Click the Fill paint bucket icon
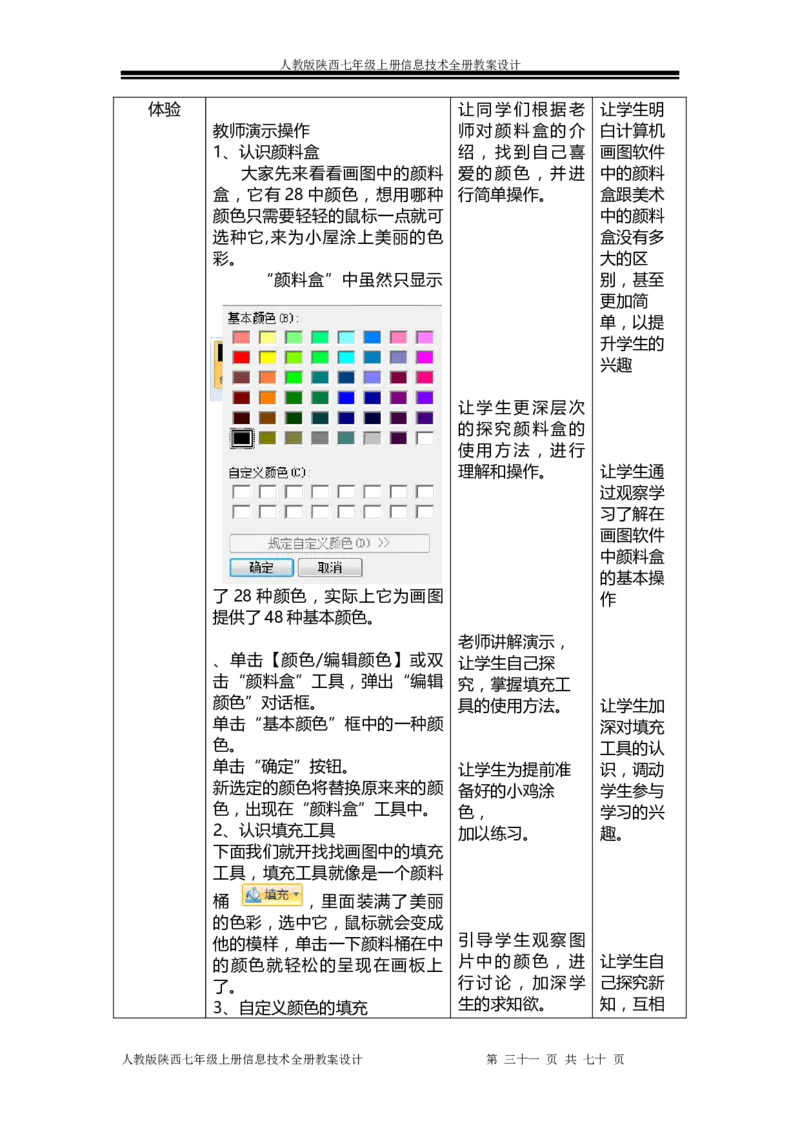The height and width of the screenshot is (1132, 800). pos(253,895)
